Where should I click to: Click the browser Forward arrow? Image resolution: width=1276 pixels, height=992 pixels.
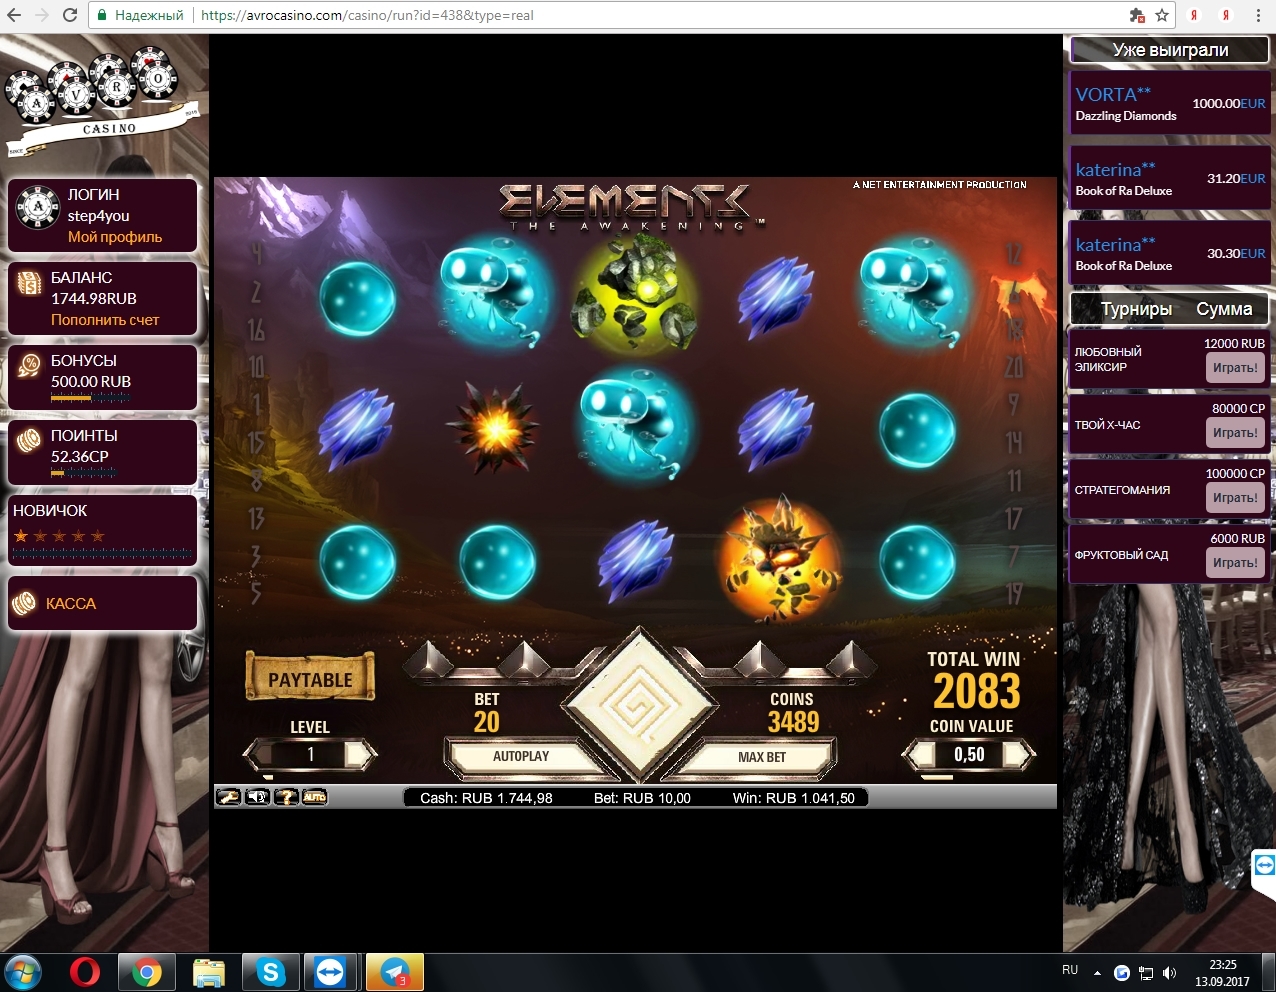42,15
